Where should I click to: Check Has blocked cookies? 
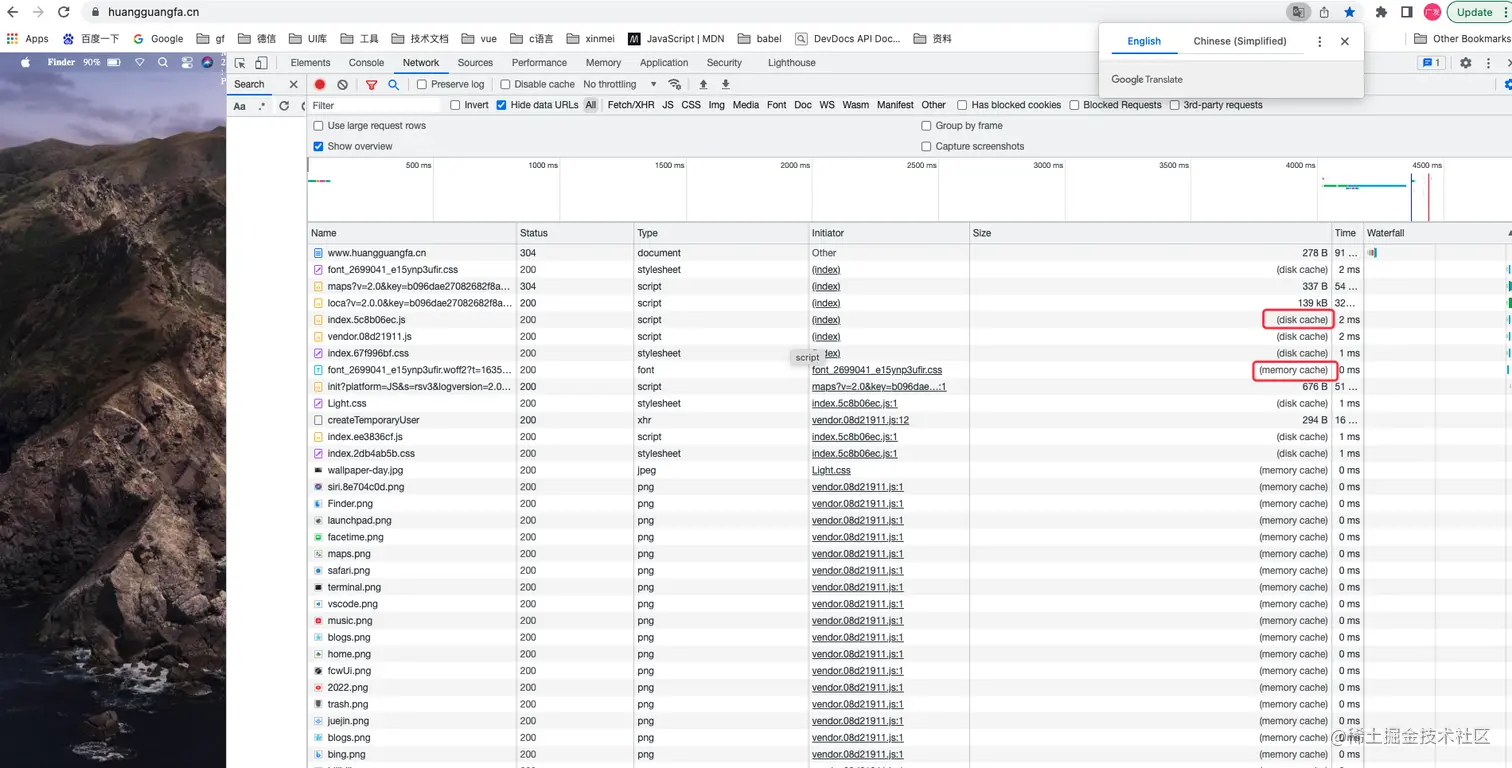[962, 105]
